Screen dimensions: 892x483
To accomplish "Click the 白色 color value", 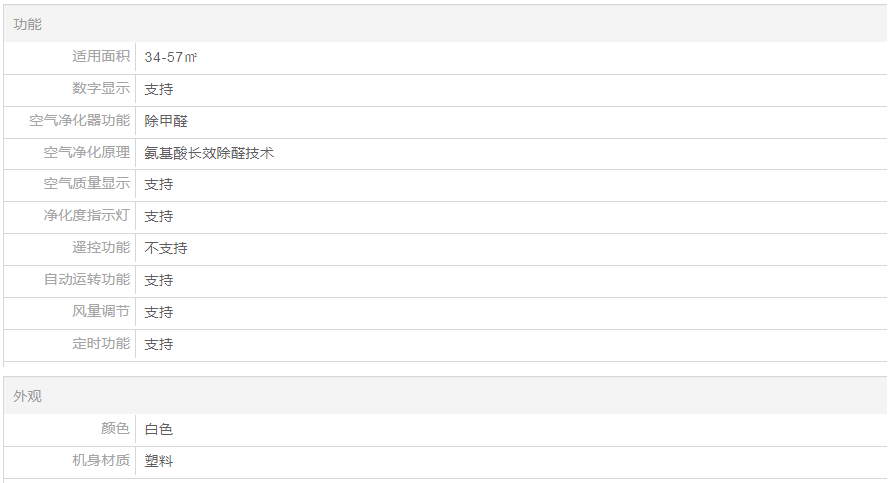I will 159,429.
